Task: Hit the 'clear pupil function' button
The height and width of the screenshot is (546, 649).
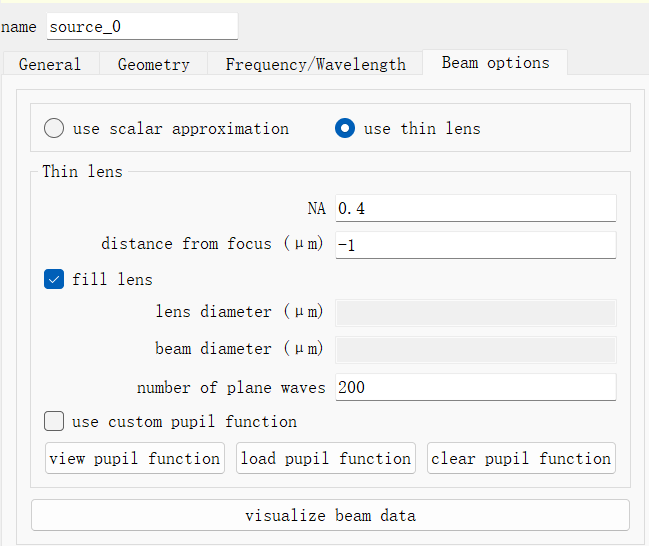Action: coord(521,458)
